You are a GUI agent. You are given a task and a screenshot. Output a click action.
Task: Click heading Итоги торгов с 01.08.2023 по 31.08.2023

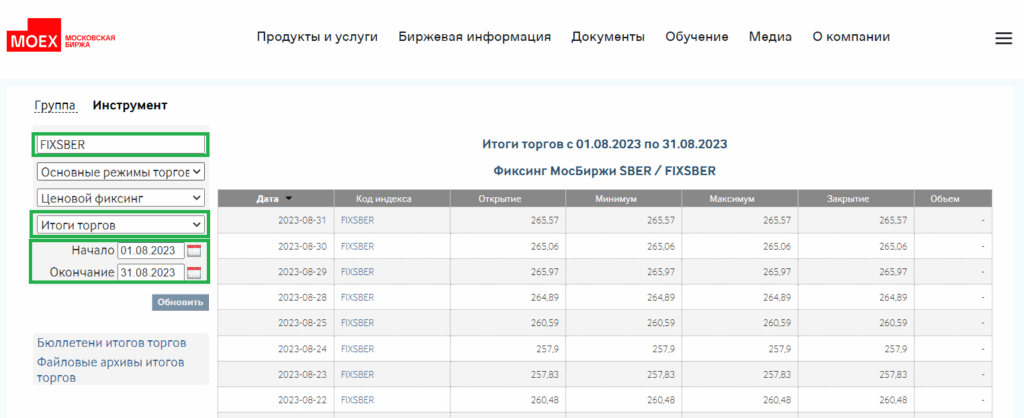[x=605, y=144]
